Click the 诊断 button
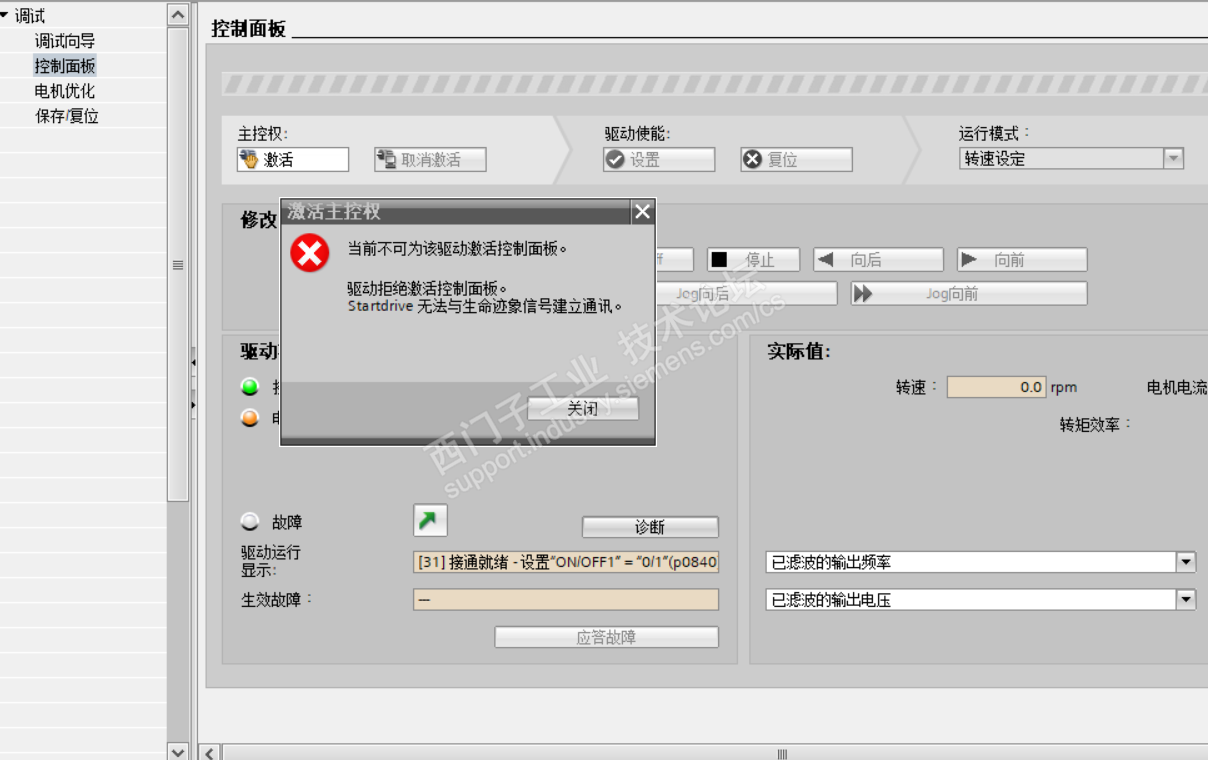1208x760 pixels. pyautogui.click(x=650, y=527)
